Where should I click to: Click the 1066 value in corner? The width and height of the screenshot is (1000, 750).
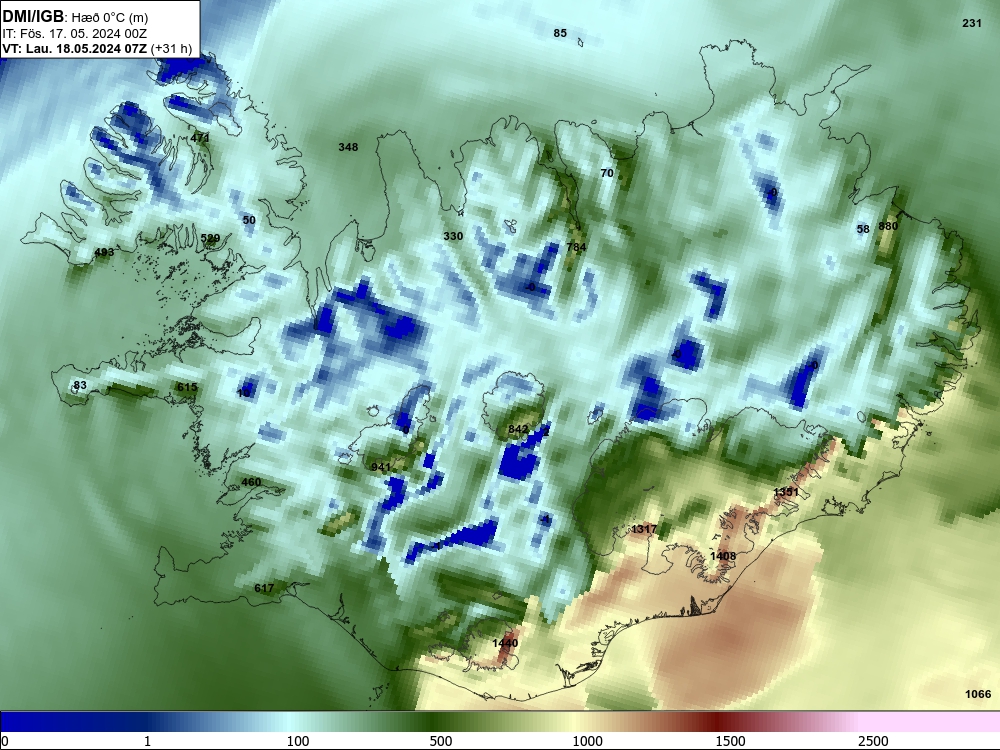click(x=978, y=695)
